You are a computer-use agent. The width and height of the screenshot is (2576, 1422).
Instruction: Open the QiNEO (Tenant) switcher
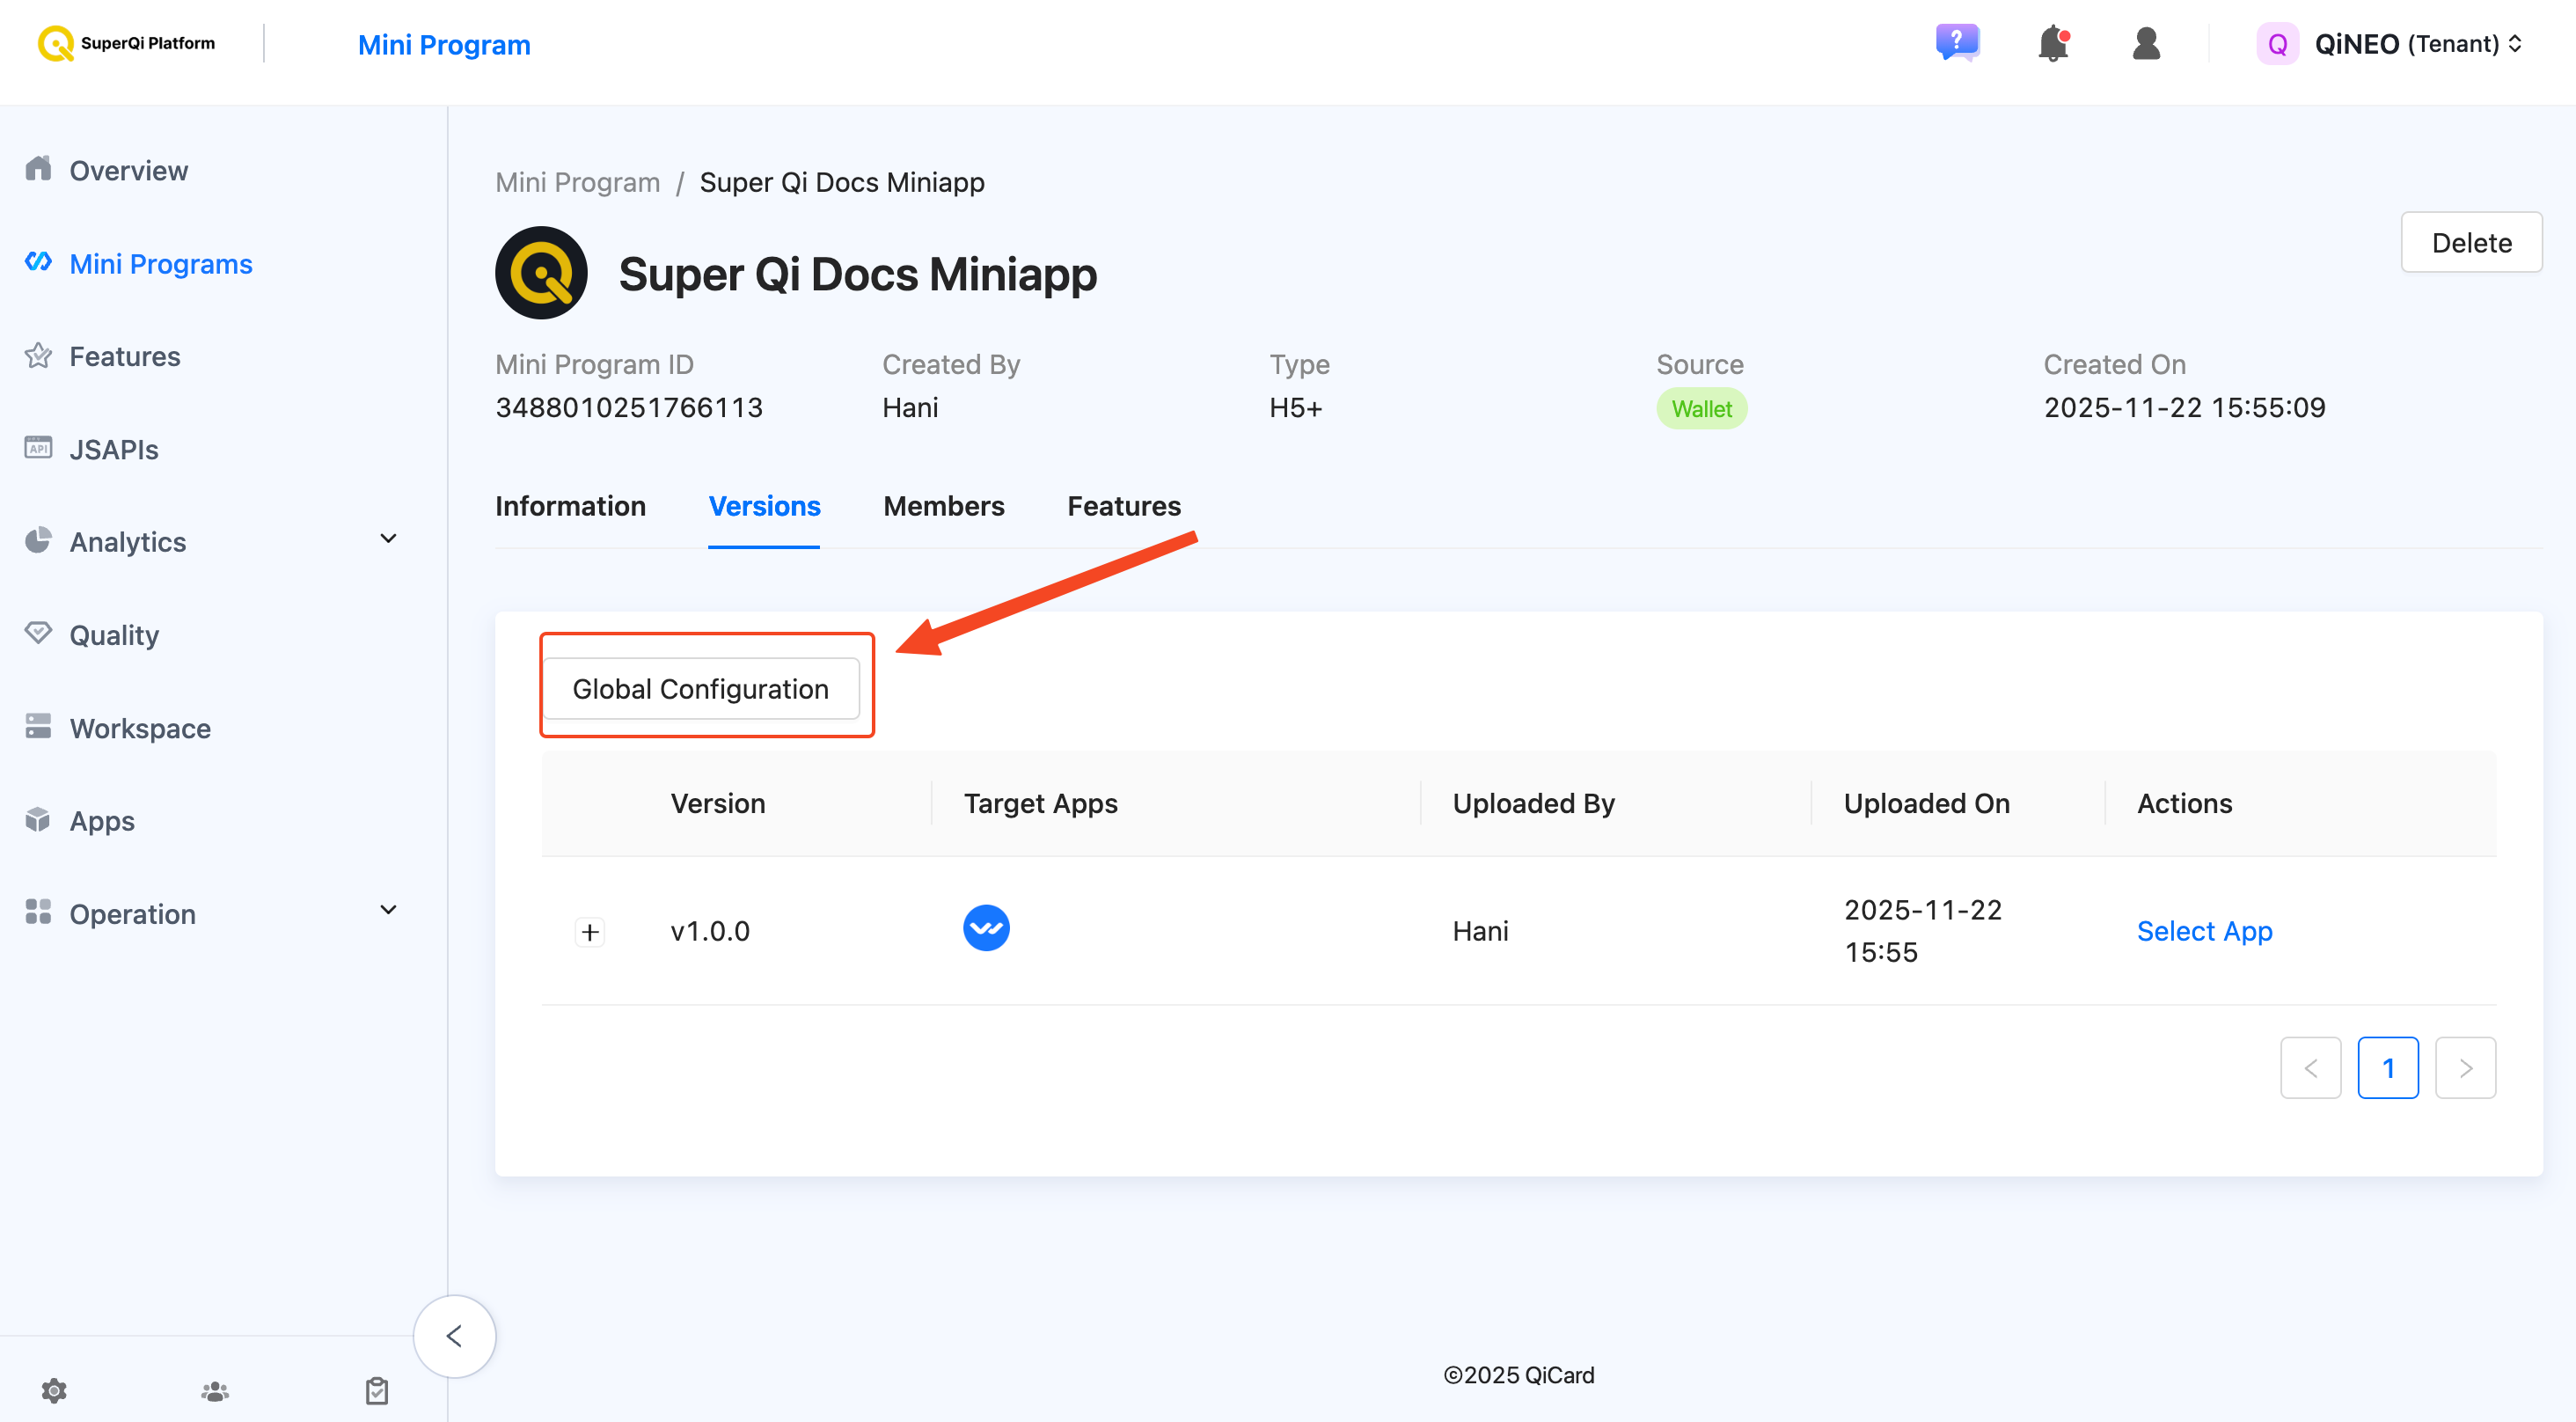pos(2418,44)
